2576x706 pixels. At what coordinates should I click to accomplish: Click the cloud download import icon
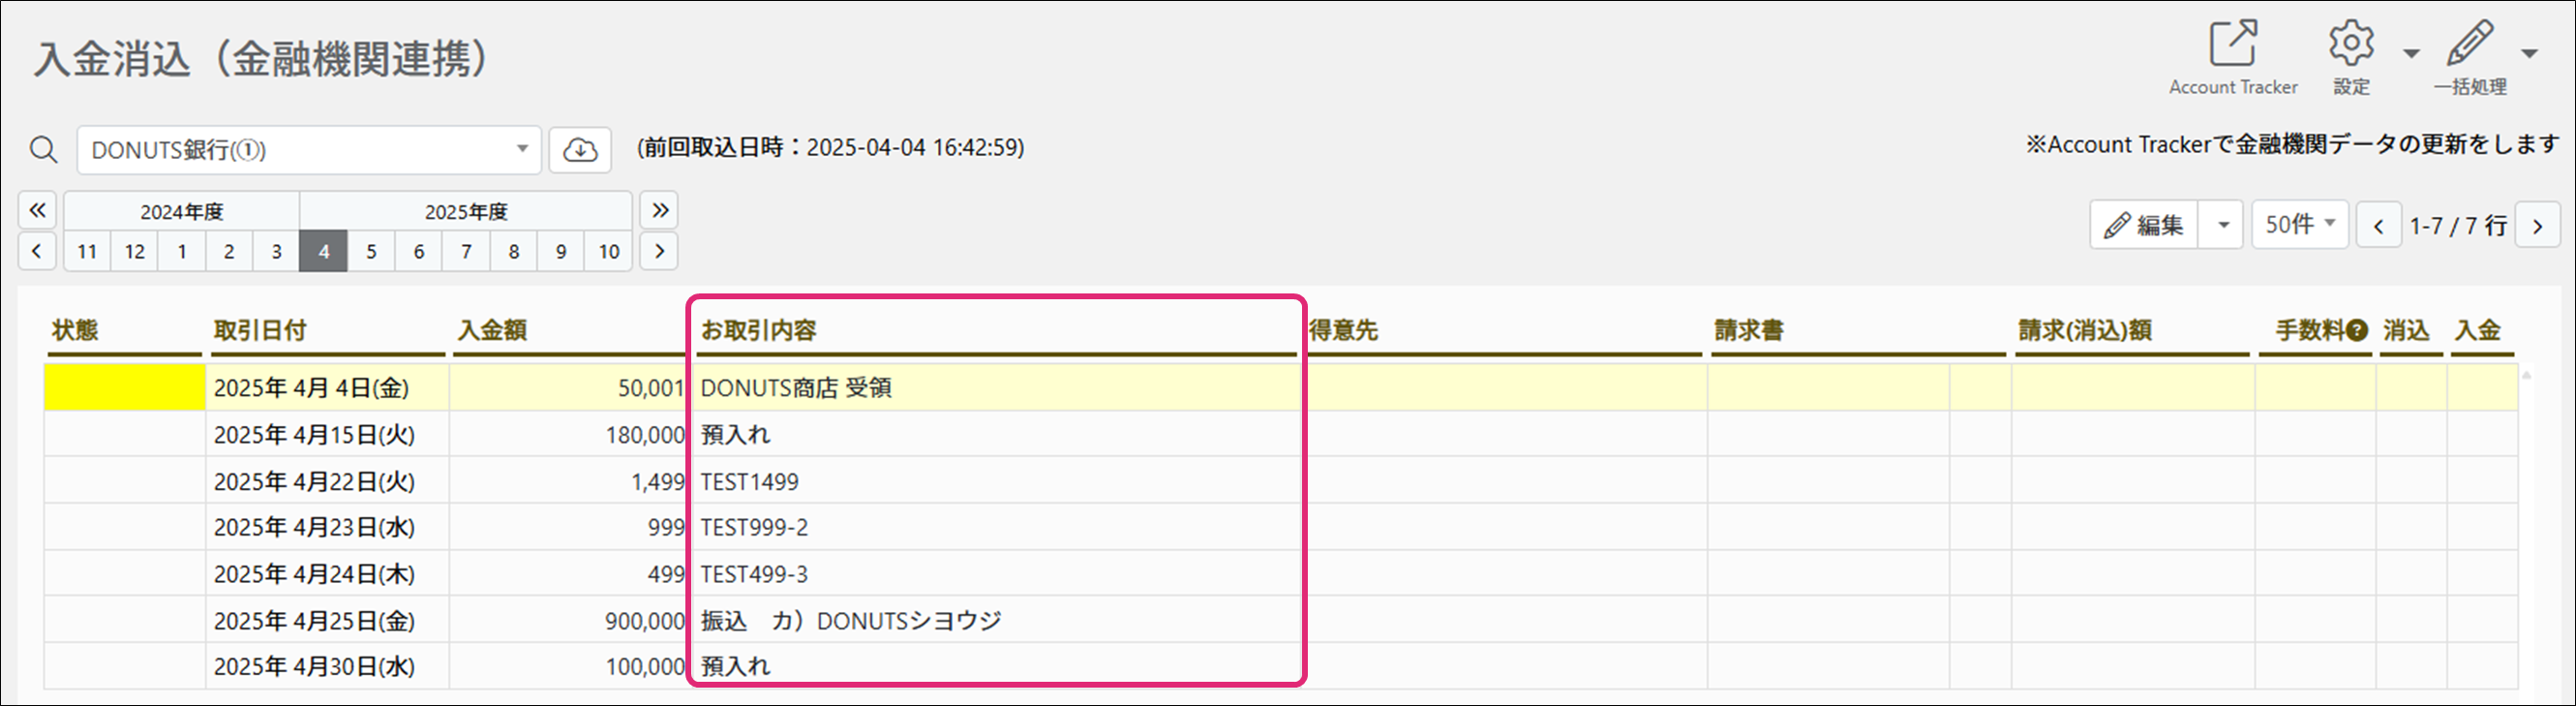(580, 150)
